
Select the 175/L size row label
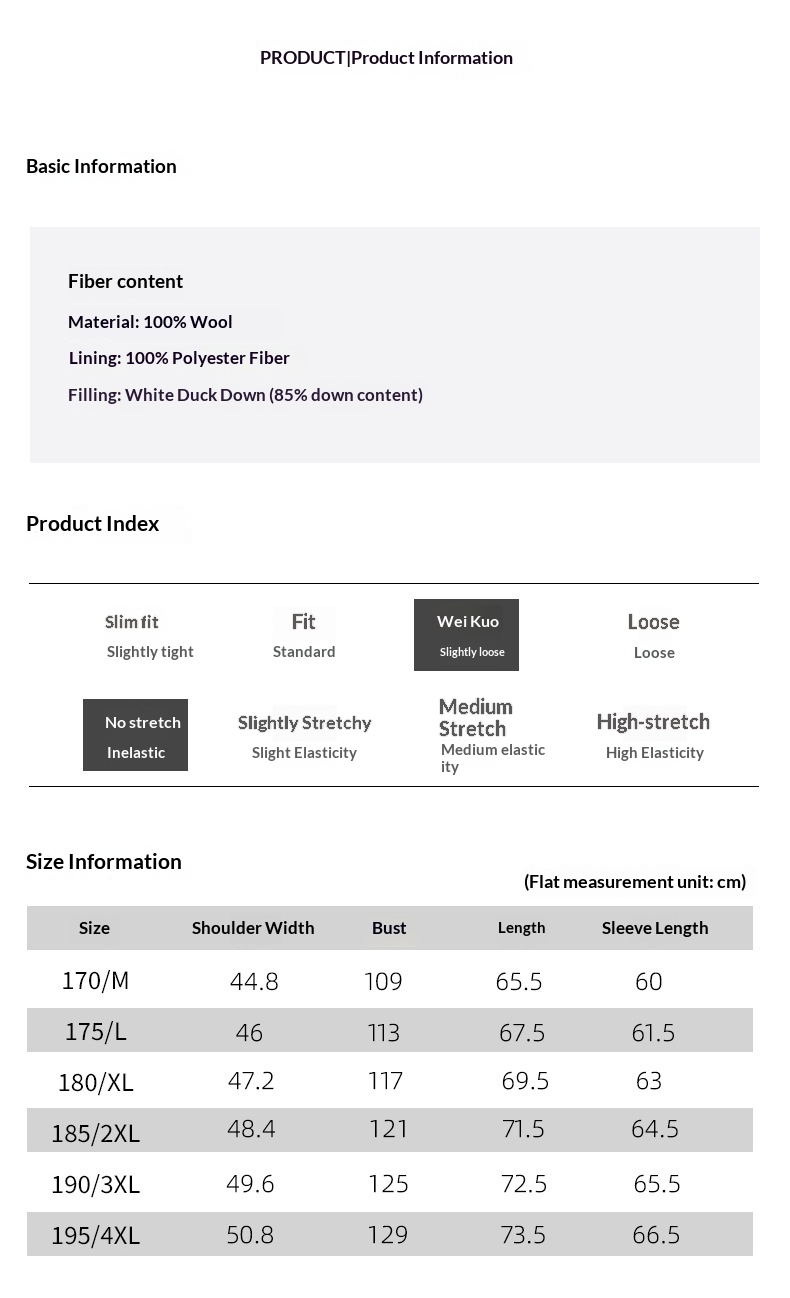(x=96, y=1032)
